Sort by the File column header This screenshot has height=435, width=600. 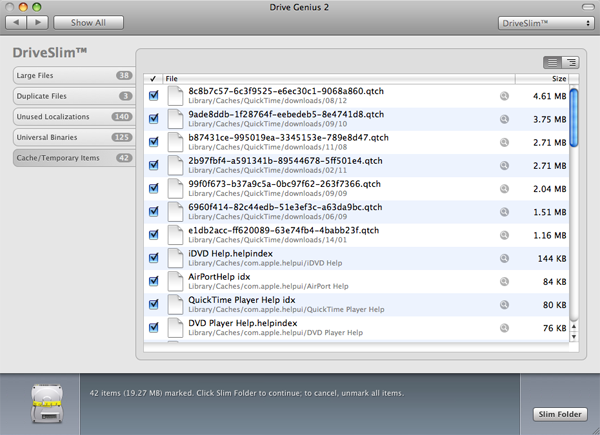[339, 79]
